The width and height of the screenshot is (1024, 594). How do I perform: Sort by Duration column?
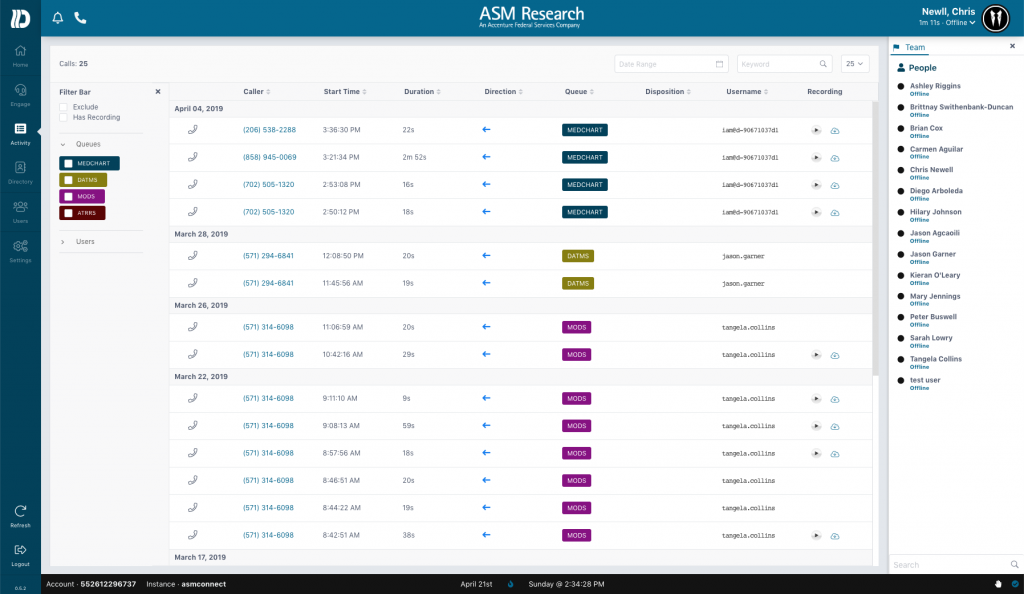[x=422, y=91]
